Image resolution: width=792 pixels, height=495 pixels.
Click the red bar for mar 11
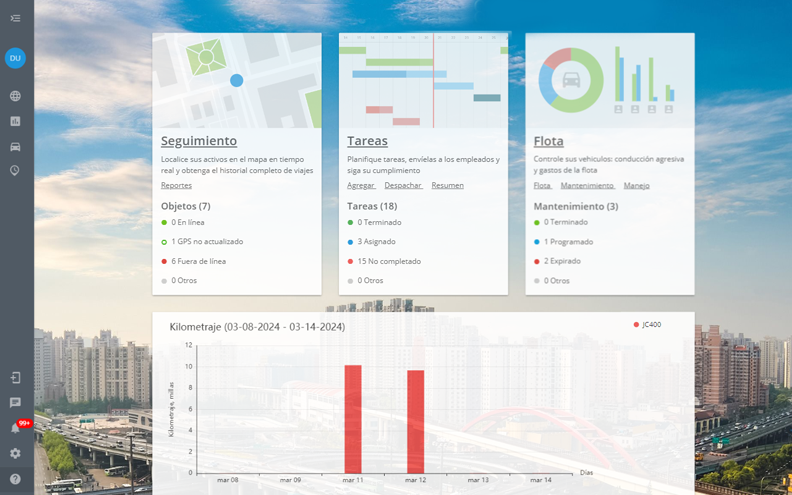[x=353, y=418]
